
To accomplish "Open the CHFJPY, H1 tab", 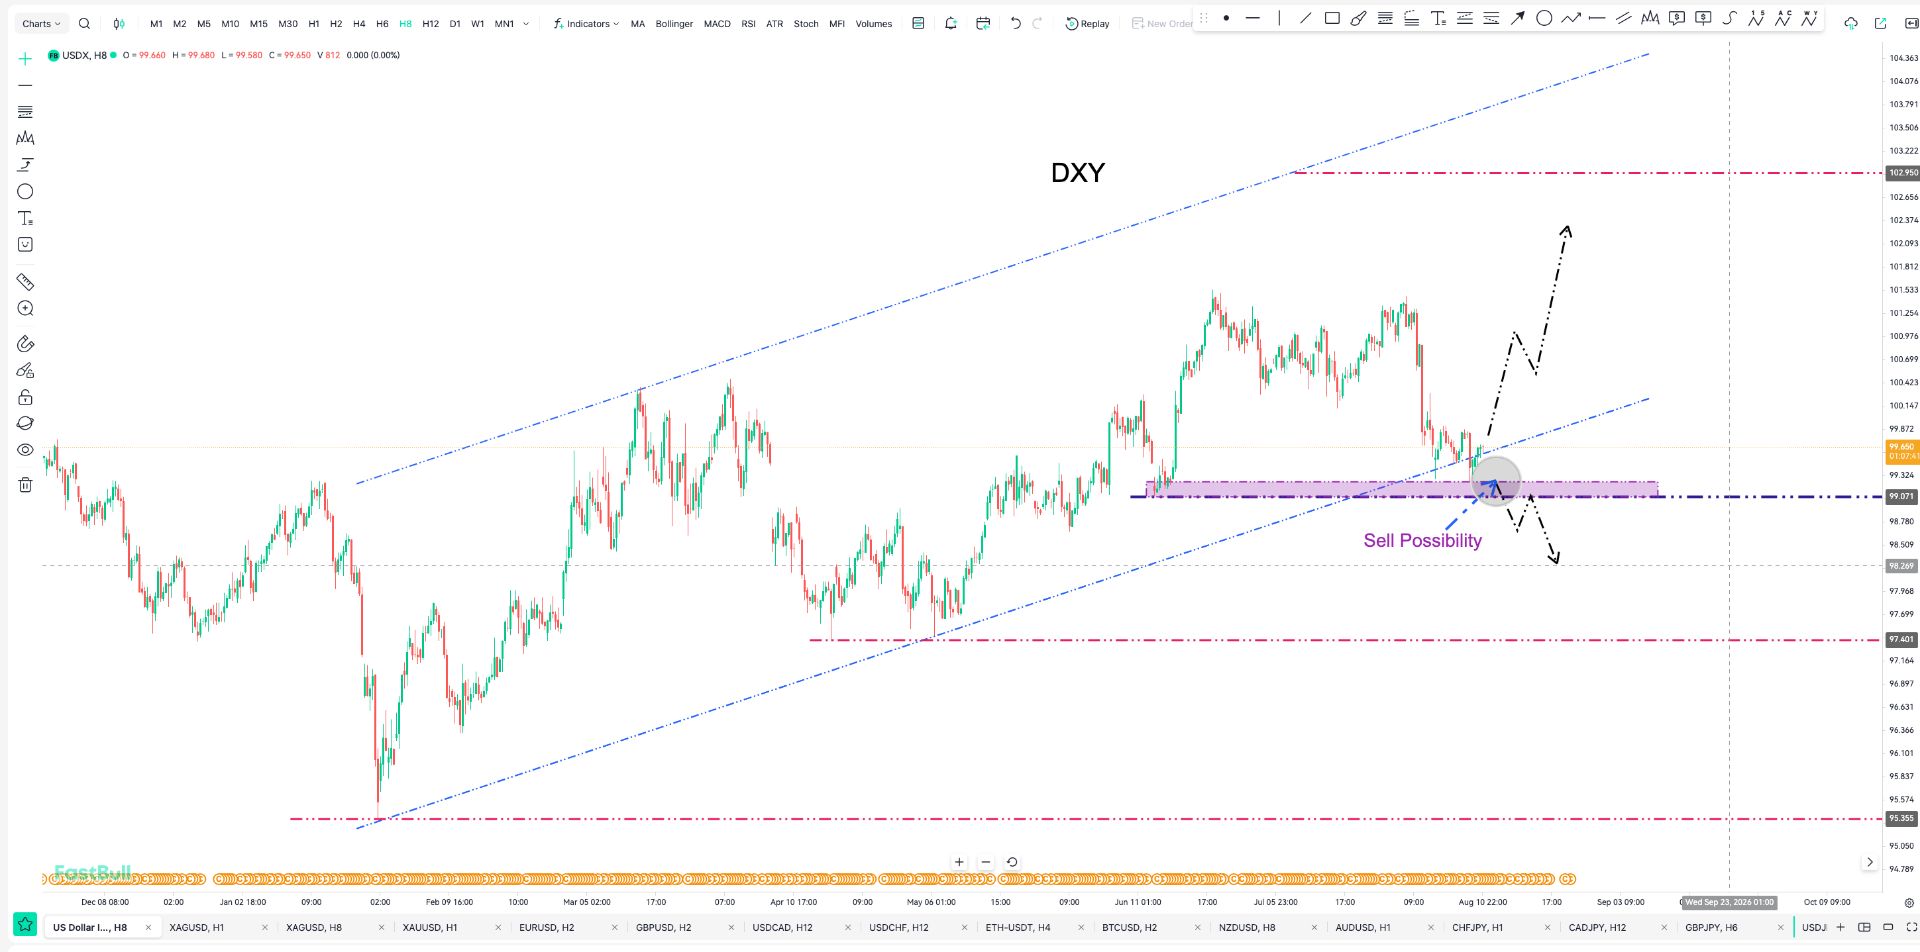I will [x=1478, y=927].
